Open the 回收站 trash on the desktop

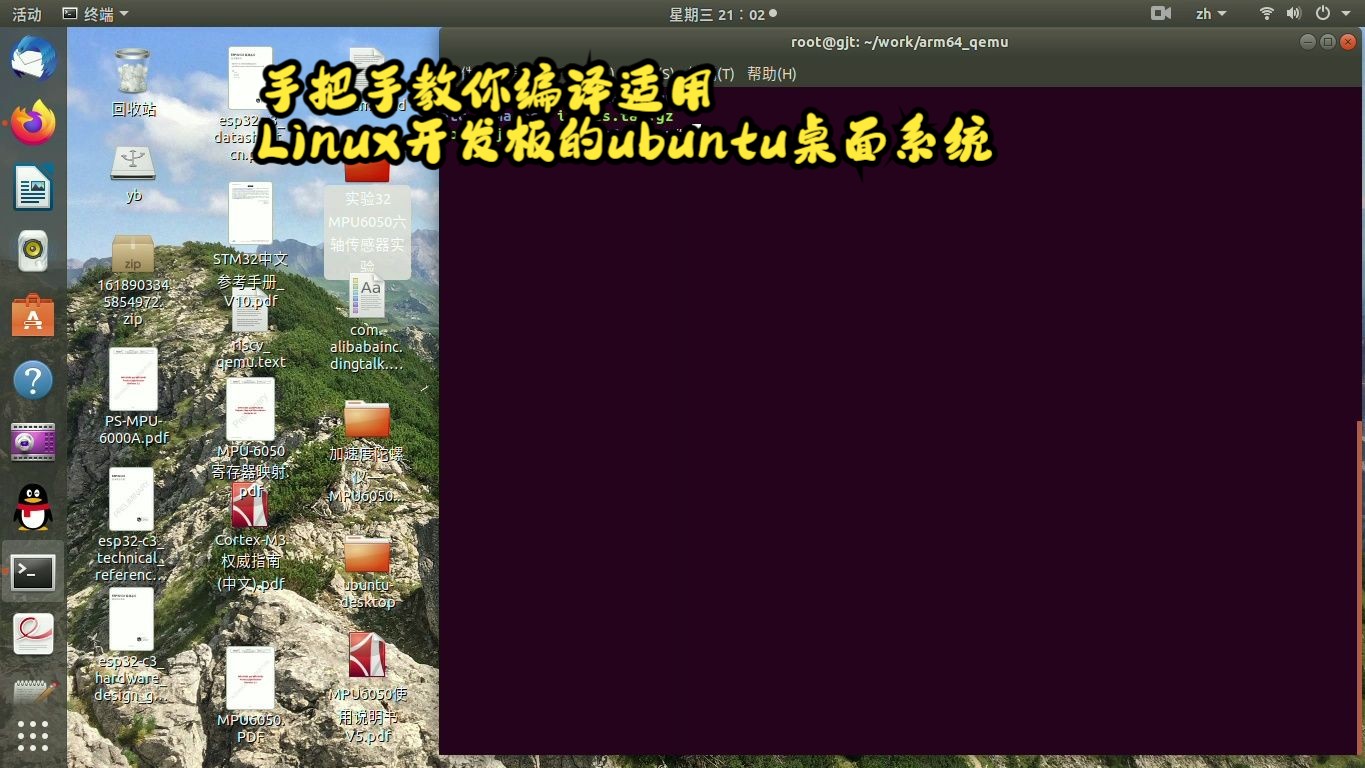[x=131, y=70]
